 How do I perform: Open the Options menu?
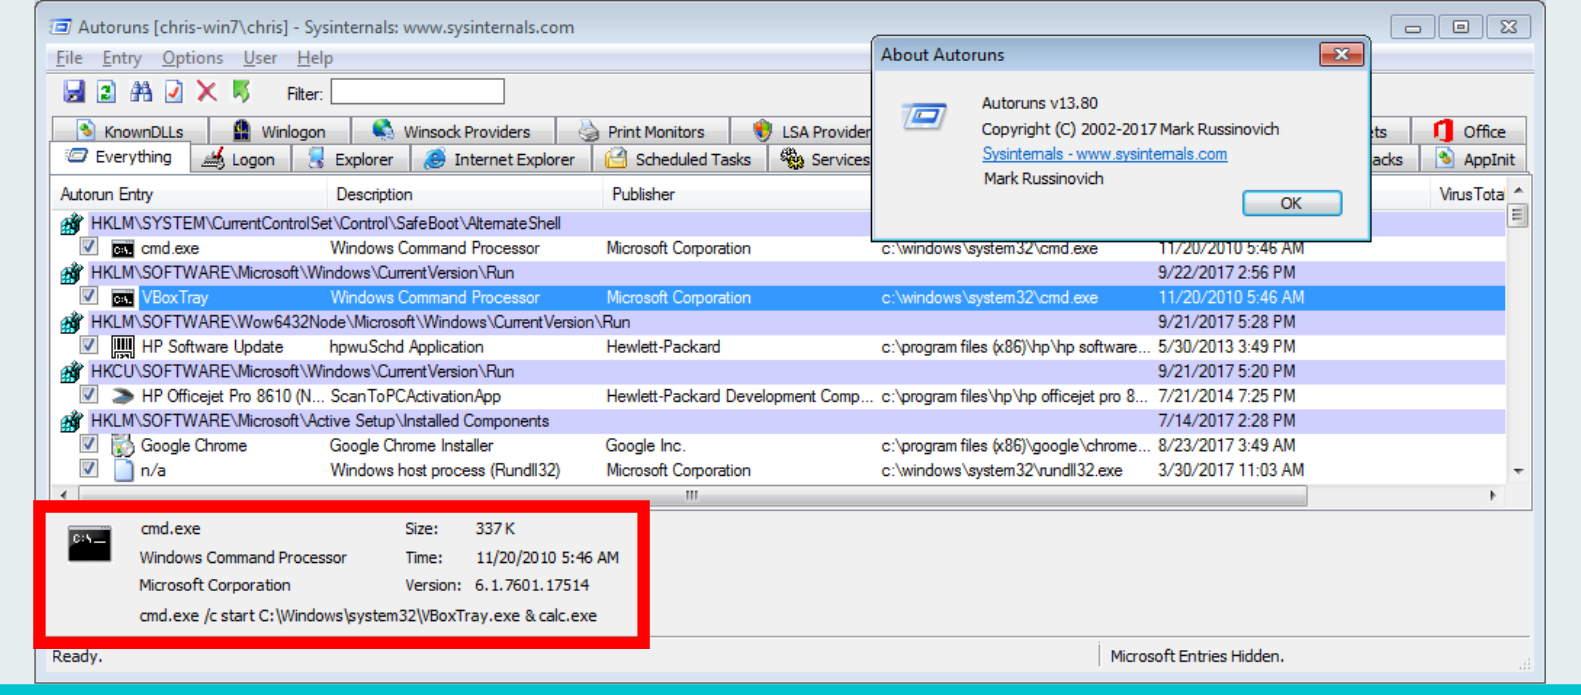coord(192,58)
